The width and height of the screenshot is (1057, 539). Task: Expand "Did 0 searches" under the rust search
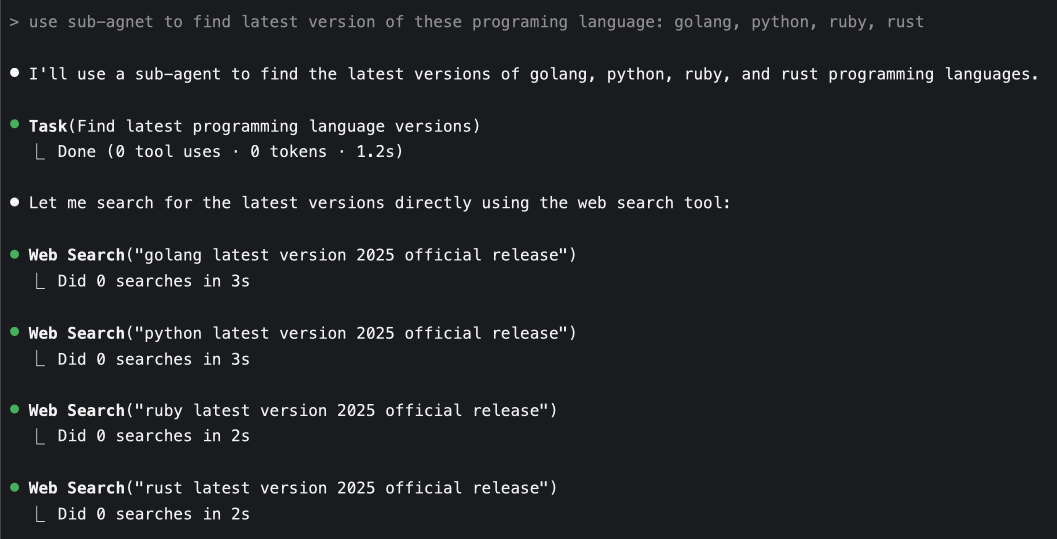click(153, 514)
